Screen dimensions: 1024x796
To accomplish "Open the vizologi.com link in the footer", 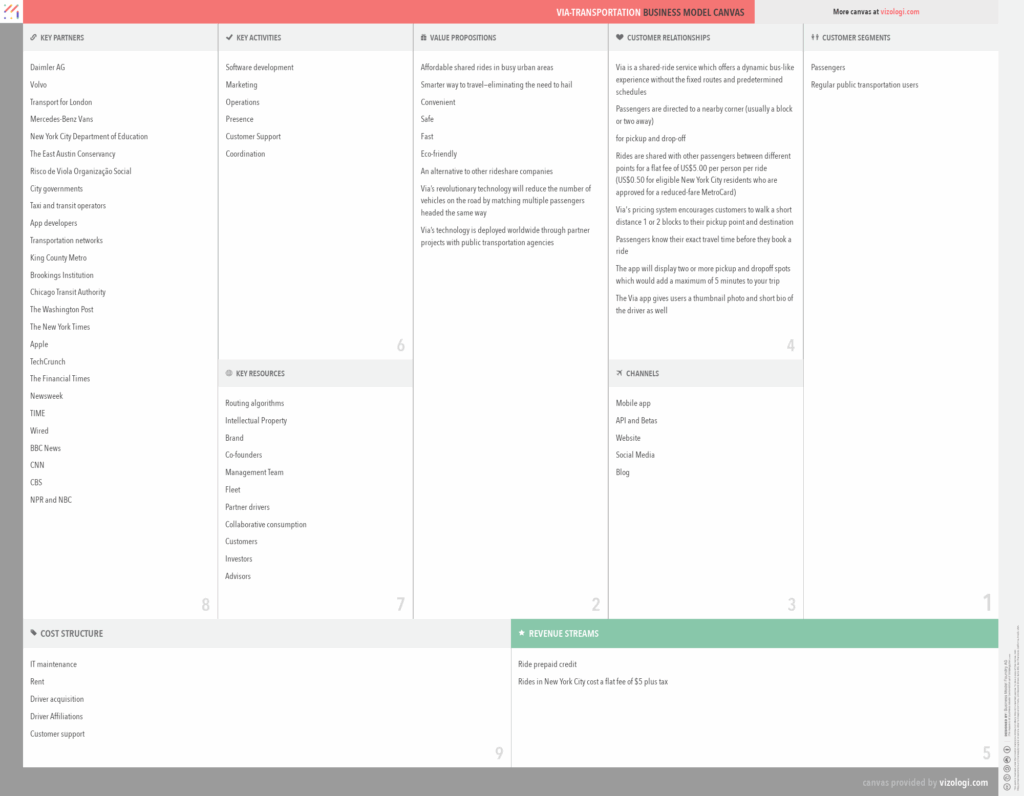I will tap(964, 782).
